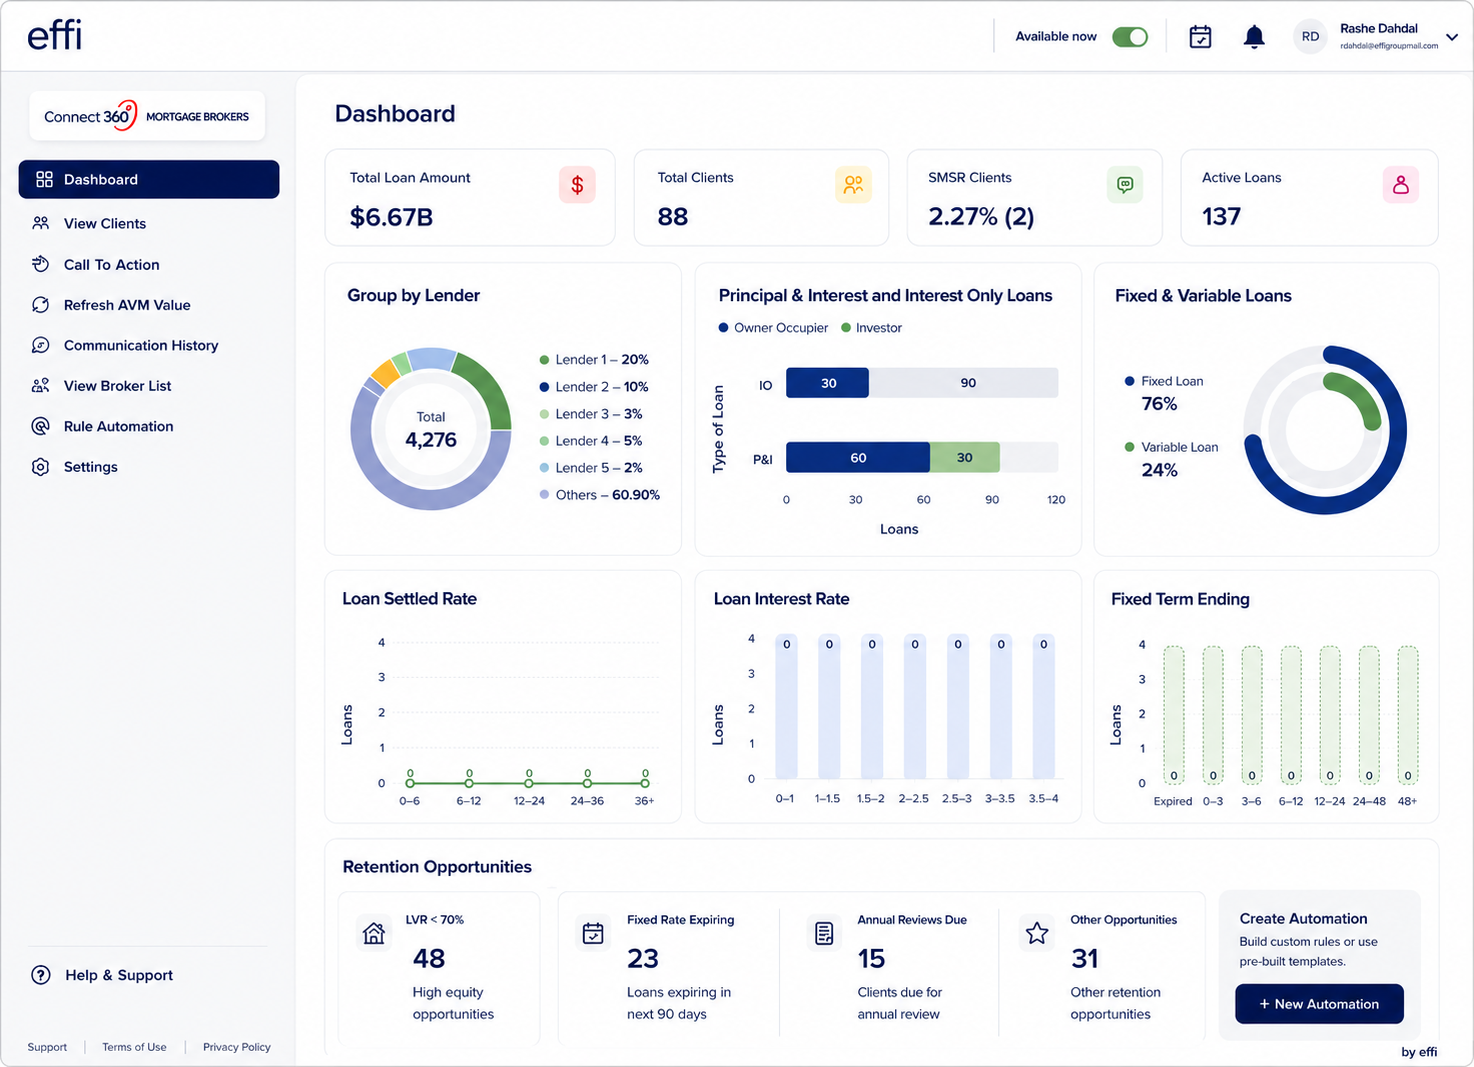Click the Connect 360 Mortgage Brokers logo
Image resolution: width=1474 pixels, height=1067 pixels.
coord(147,116)
